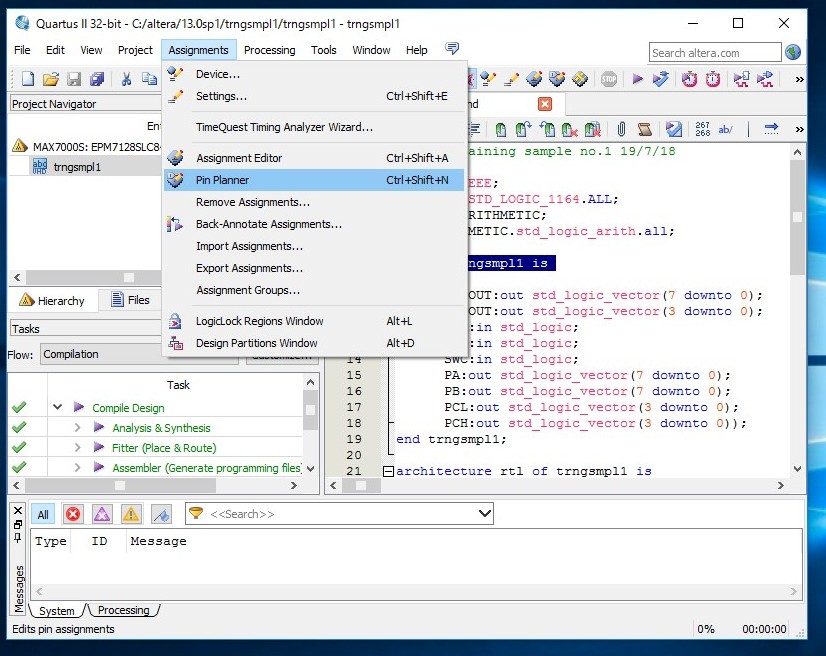
Task: Click the messages <<Search>> filter field
Action: point(341,514)
